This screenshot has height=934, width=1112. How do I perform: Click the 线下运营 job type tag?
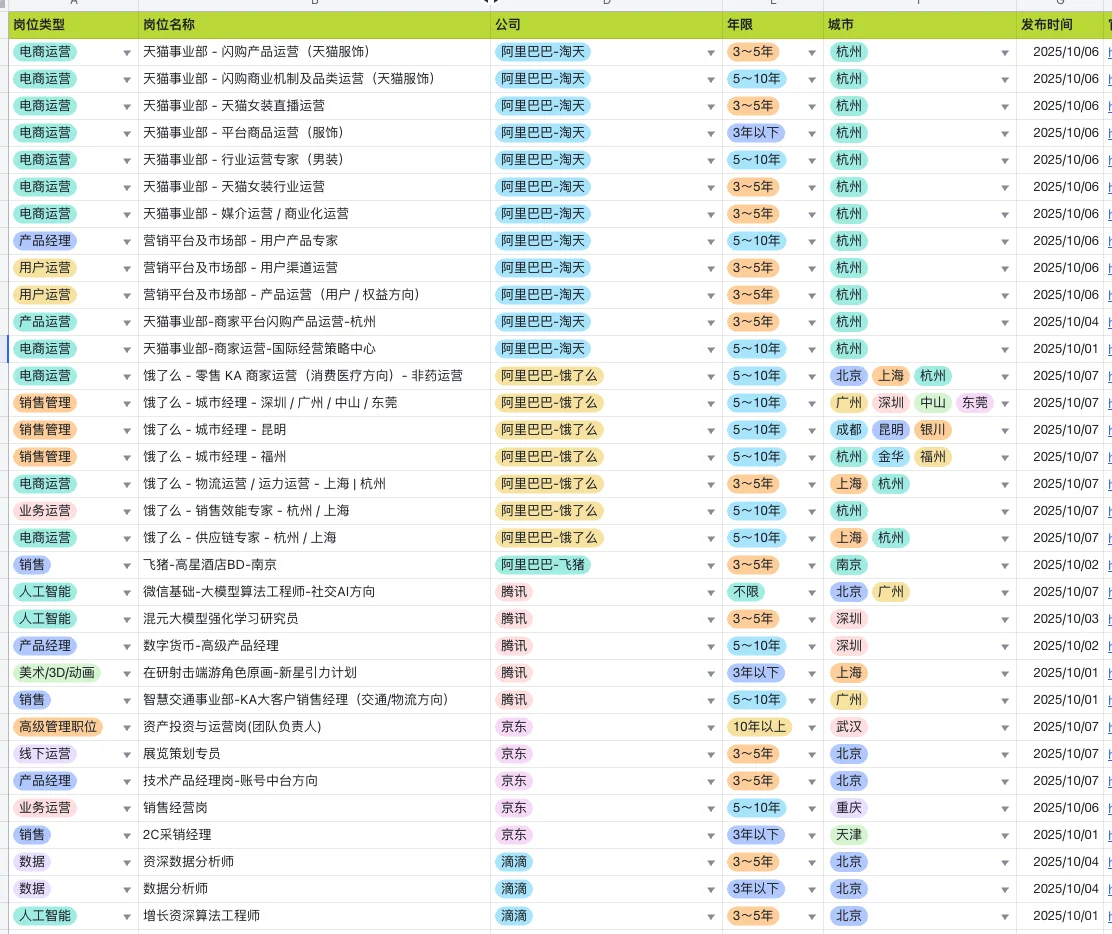pos(45,753)
